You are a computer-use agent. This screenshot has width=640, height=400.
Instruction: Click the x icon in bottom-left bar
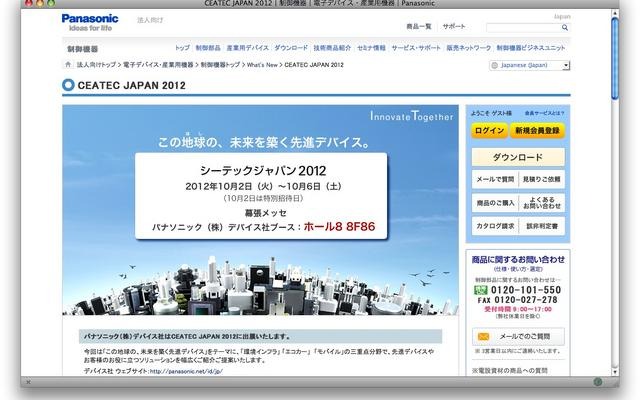pos(28,382)
